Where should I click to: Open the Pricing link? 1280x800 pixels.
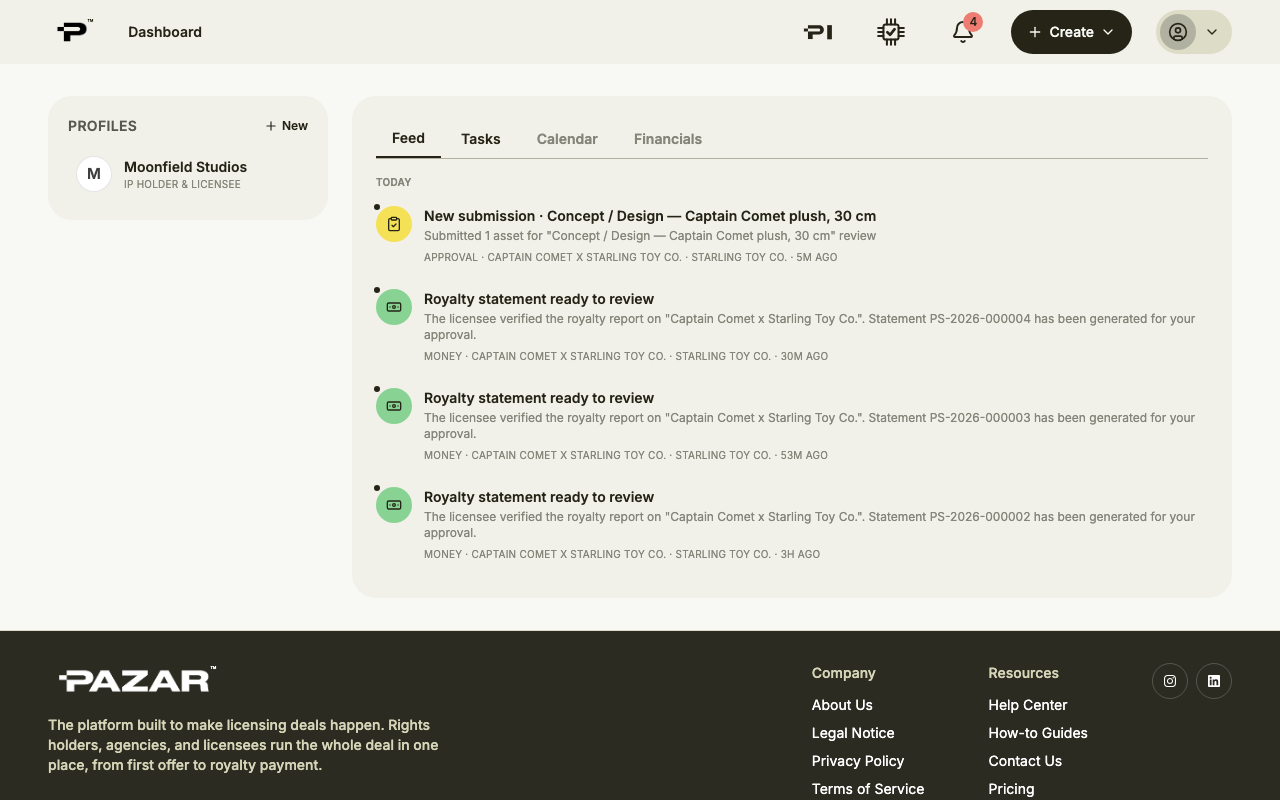point(1011,789)
